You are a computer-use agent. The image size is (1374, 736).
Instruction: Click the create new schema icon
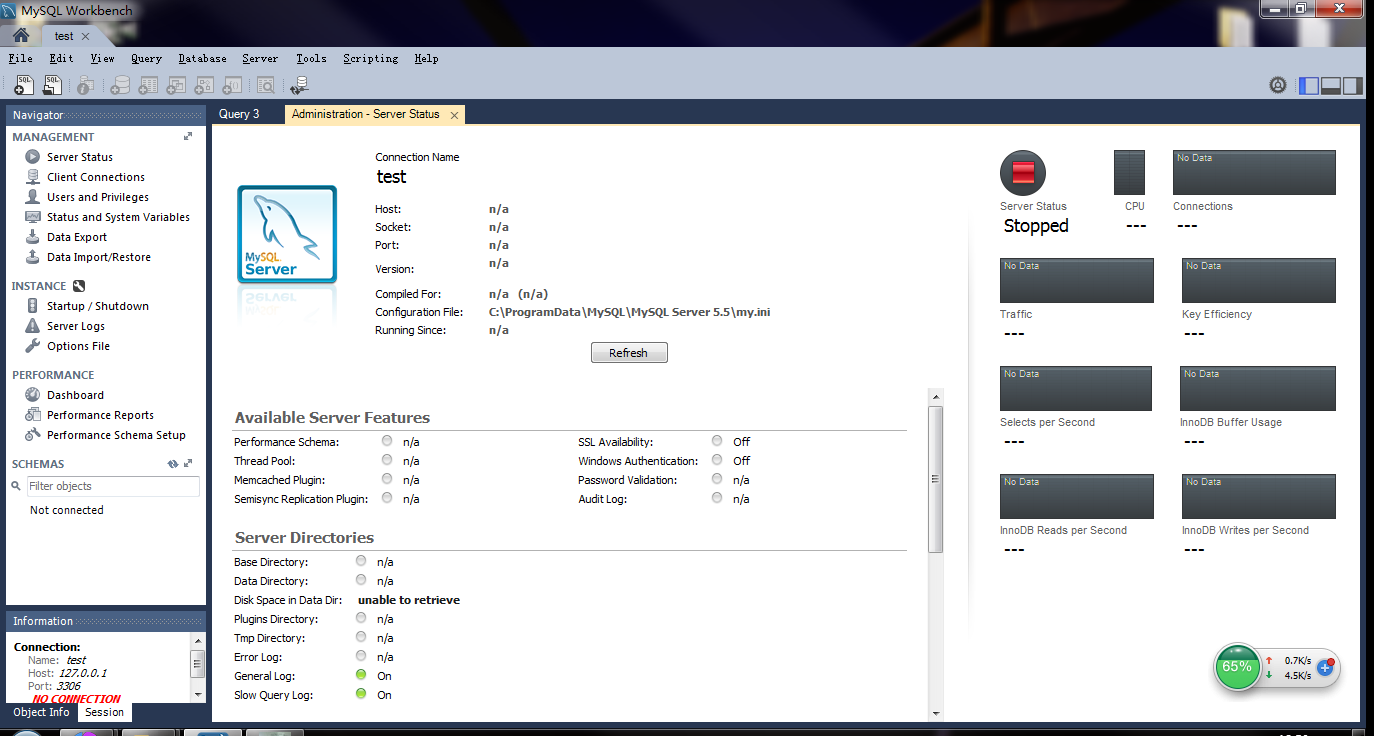[x=120, y=86]
